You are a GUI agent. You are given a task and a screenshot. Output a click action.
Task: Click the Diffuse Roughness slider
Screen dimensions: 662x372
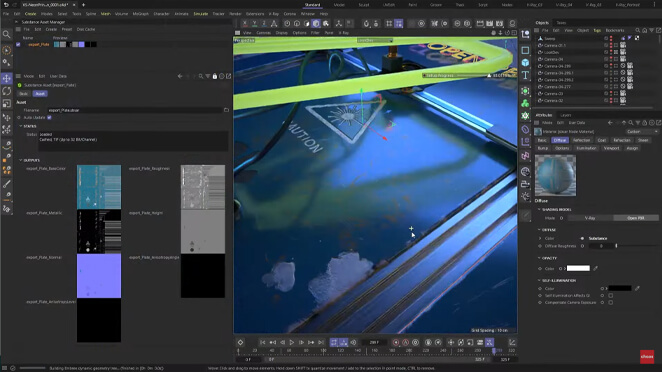click(637, 246)
